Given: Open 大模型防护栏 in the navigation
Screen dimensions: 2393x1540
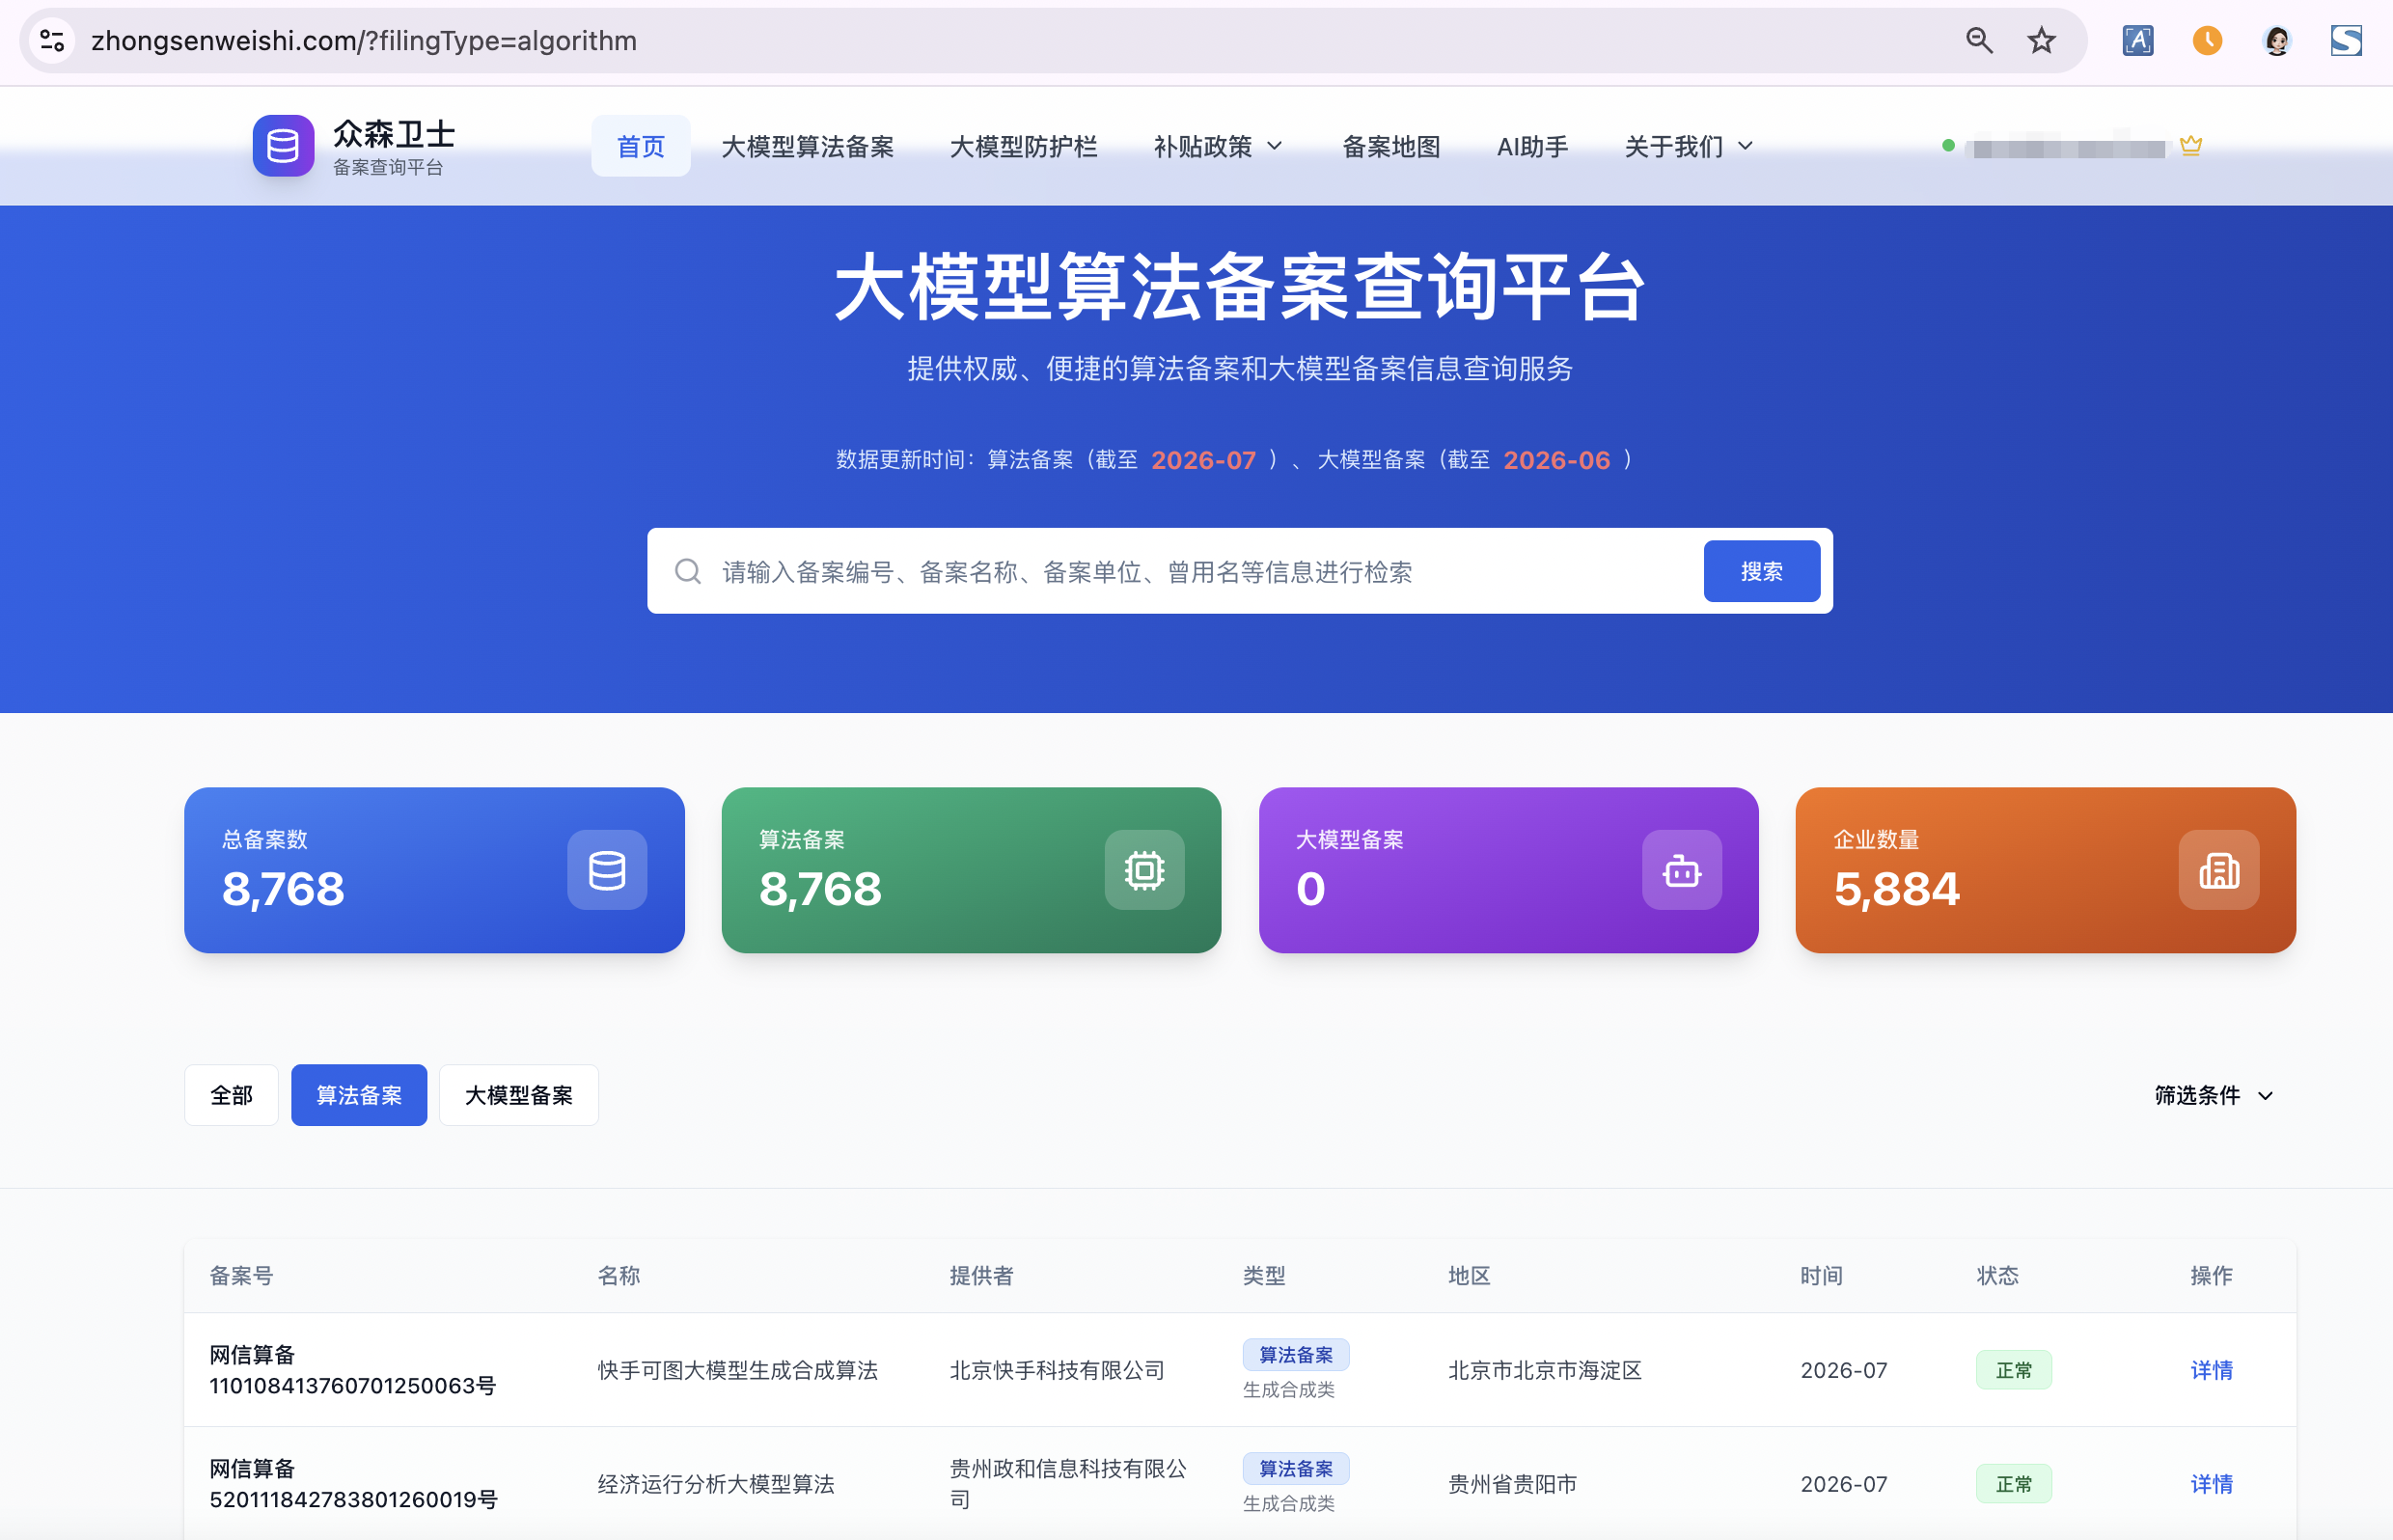Looking at the screenshot, I should pyautogui.click(x=1023, y=147).
